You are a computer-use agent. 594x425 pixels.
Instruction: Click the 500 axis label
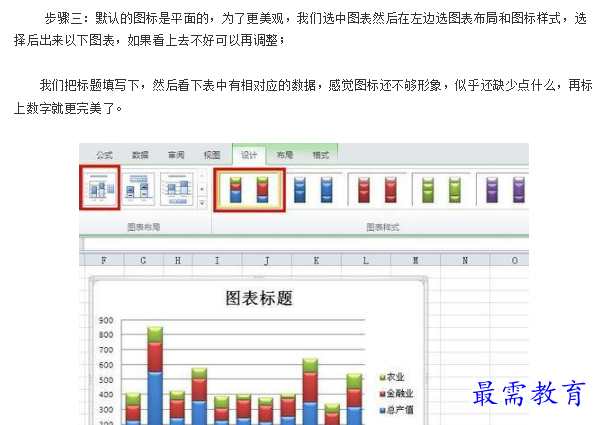[106, 380]
